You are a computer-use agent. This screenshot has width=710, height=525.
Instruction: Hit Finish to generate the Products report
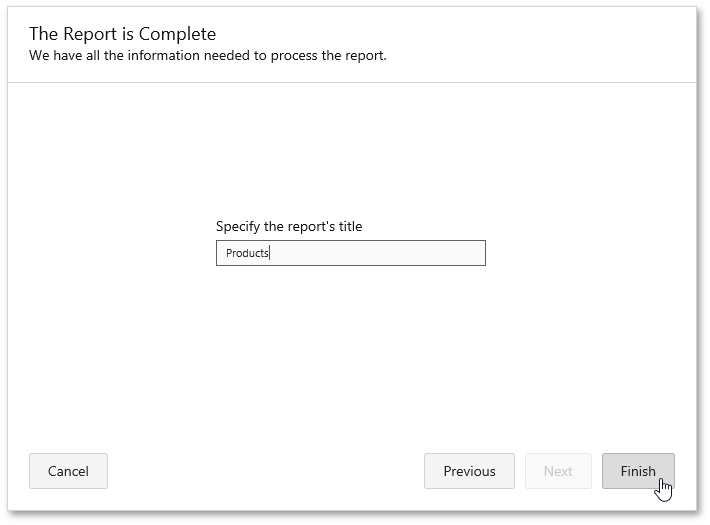[638, 471]
